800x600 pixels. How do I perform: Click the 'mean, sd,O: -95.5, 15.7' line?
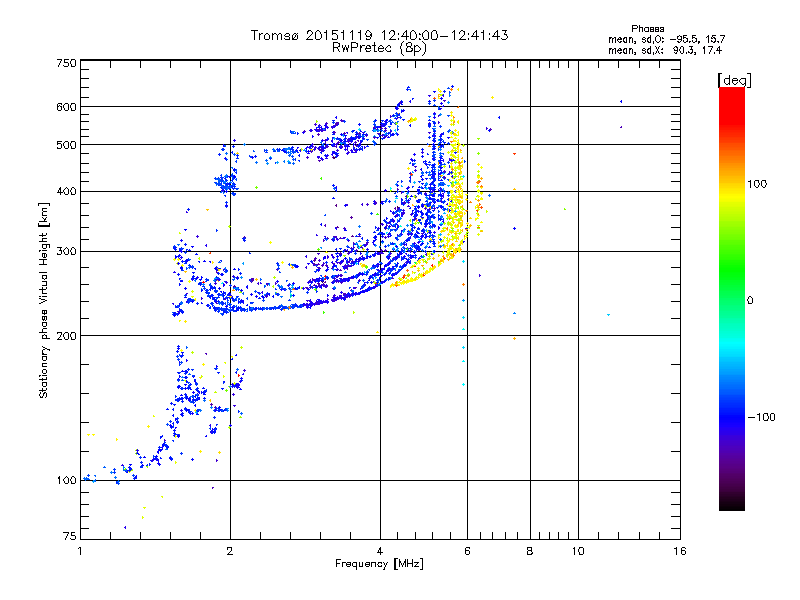(x=666, y=39)
